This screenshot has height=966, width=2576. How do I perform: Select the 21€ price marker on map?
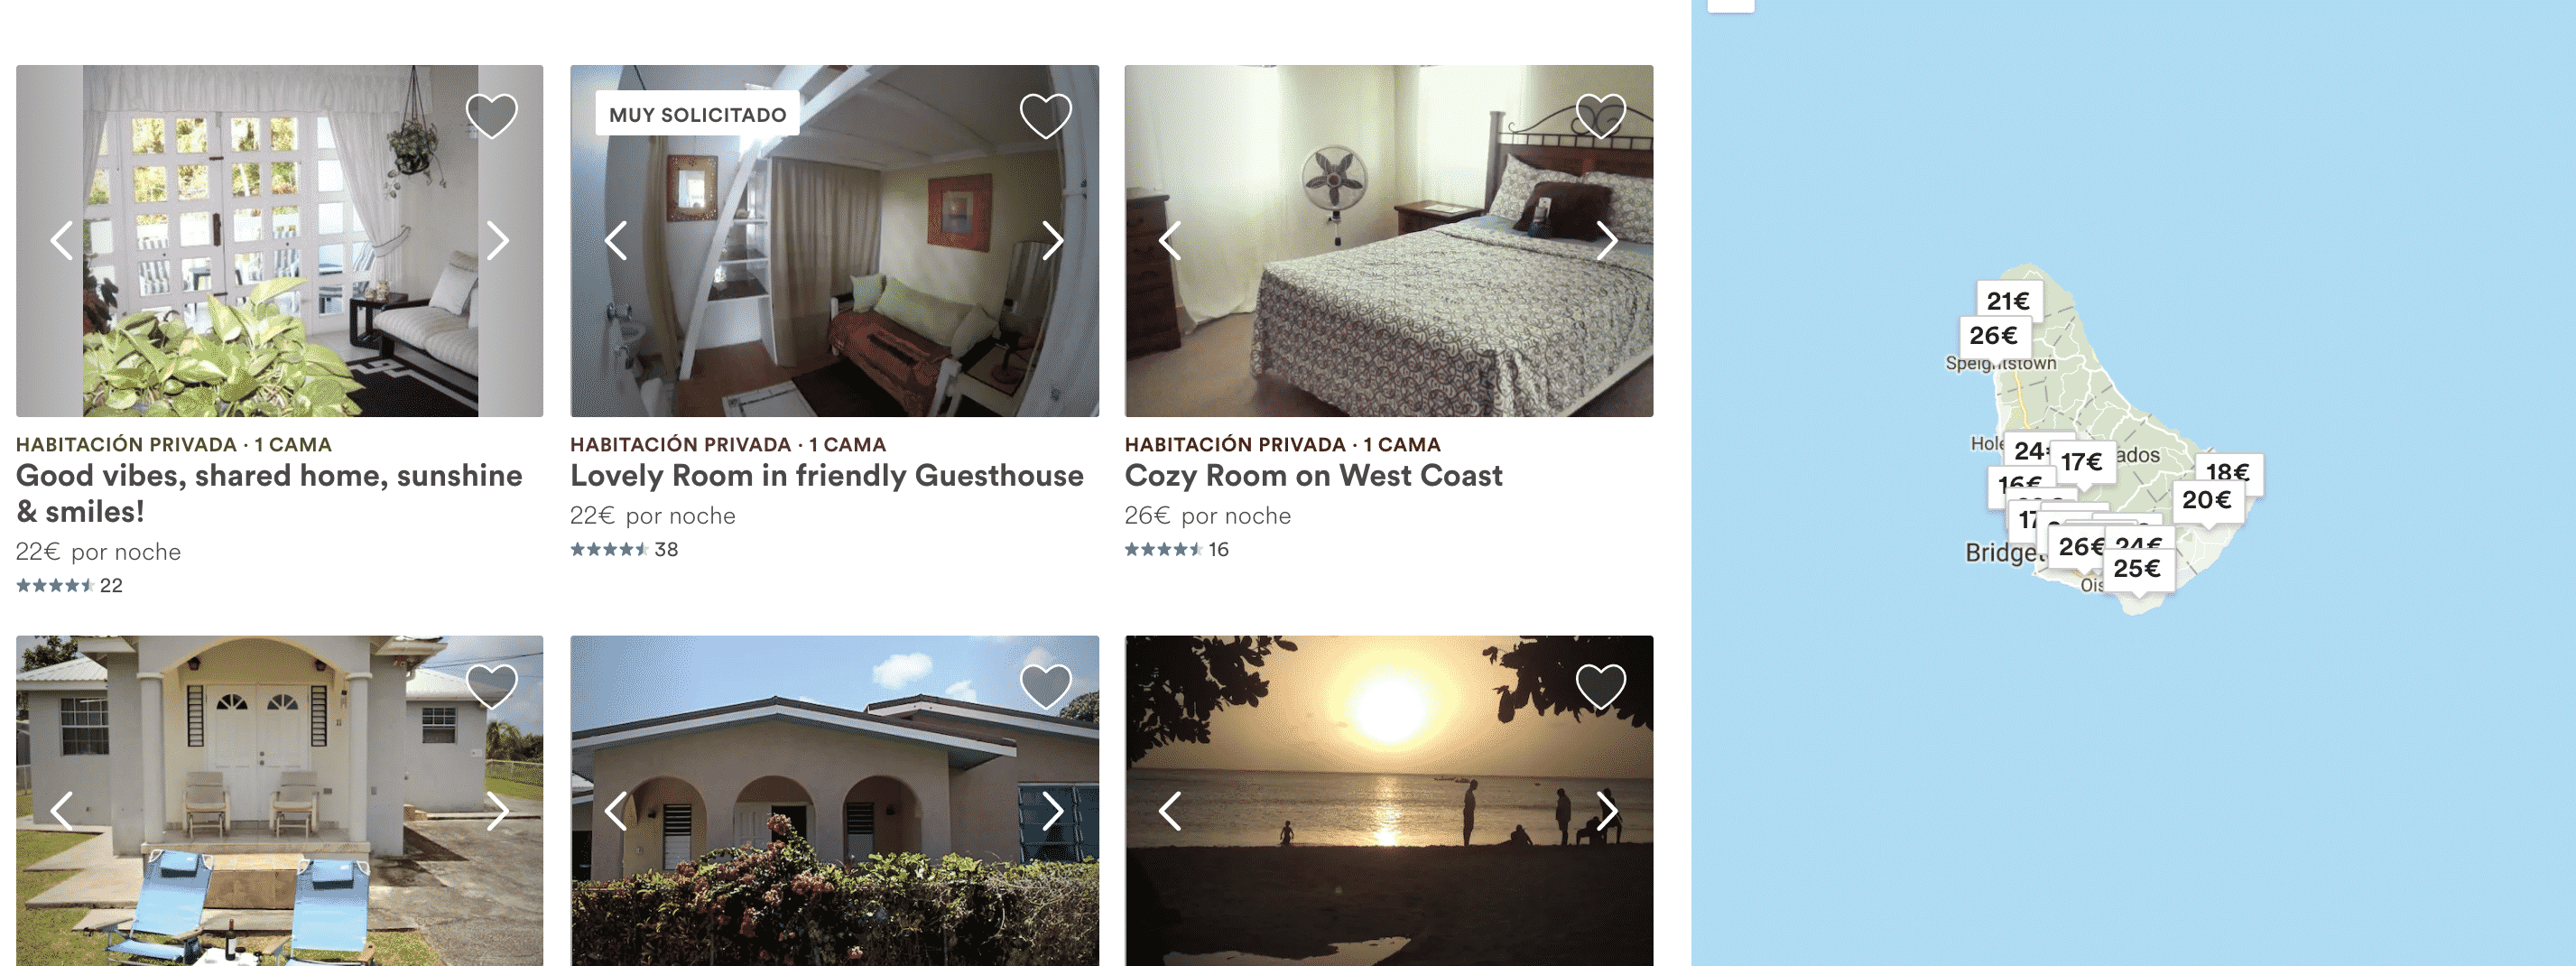2008,300
